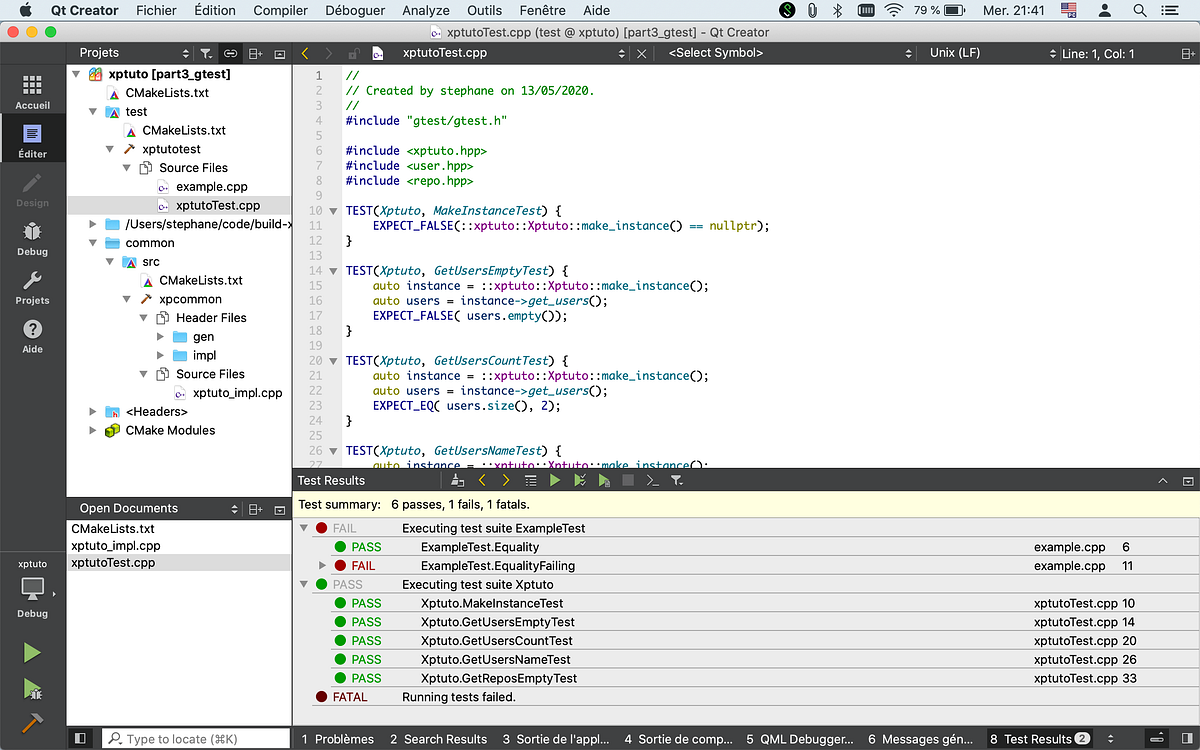Clear the Test Results output
1200x750 pixels.
[457, 480]
